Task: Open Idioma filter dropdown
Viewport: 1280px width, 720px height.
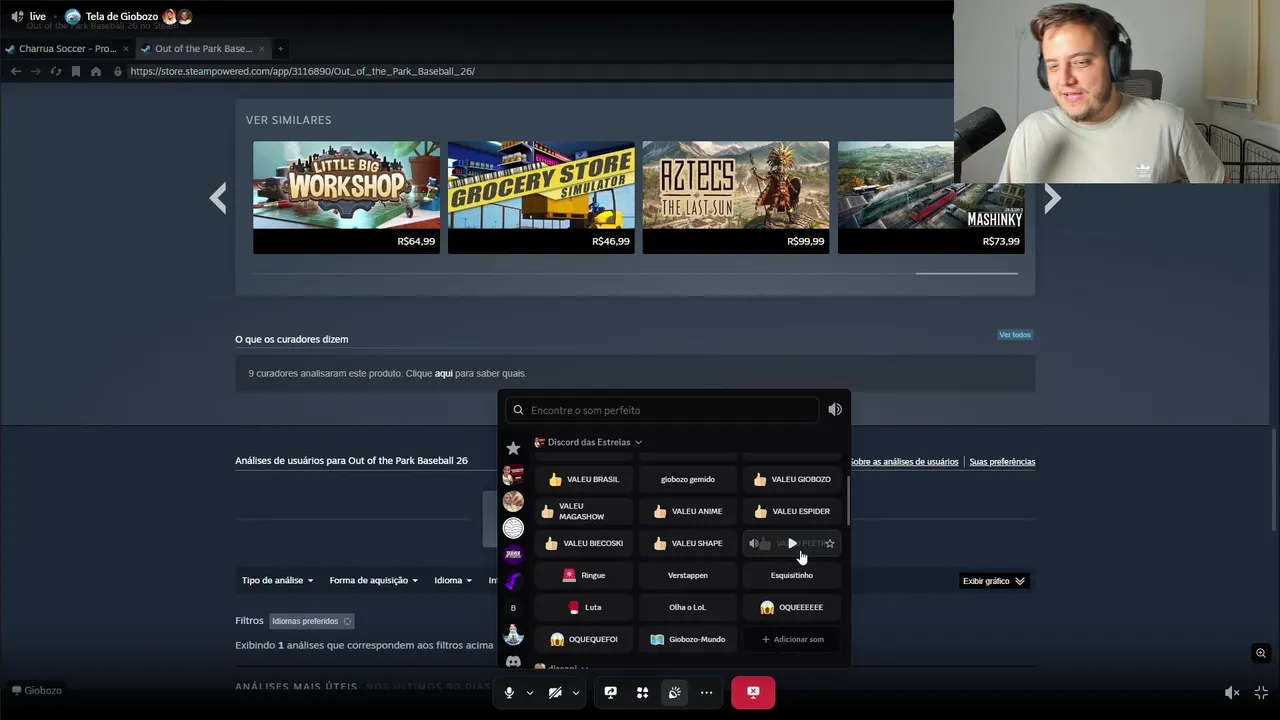Action: [x=453, y=580]
